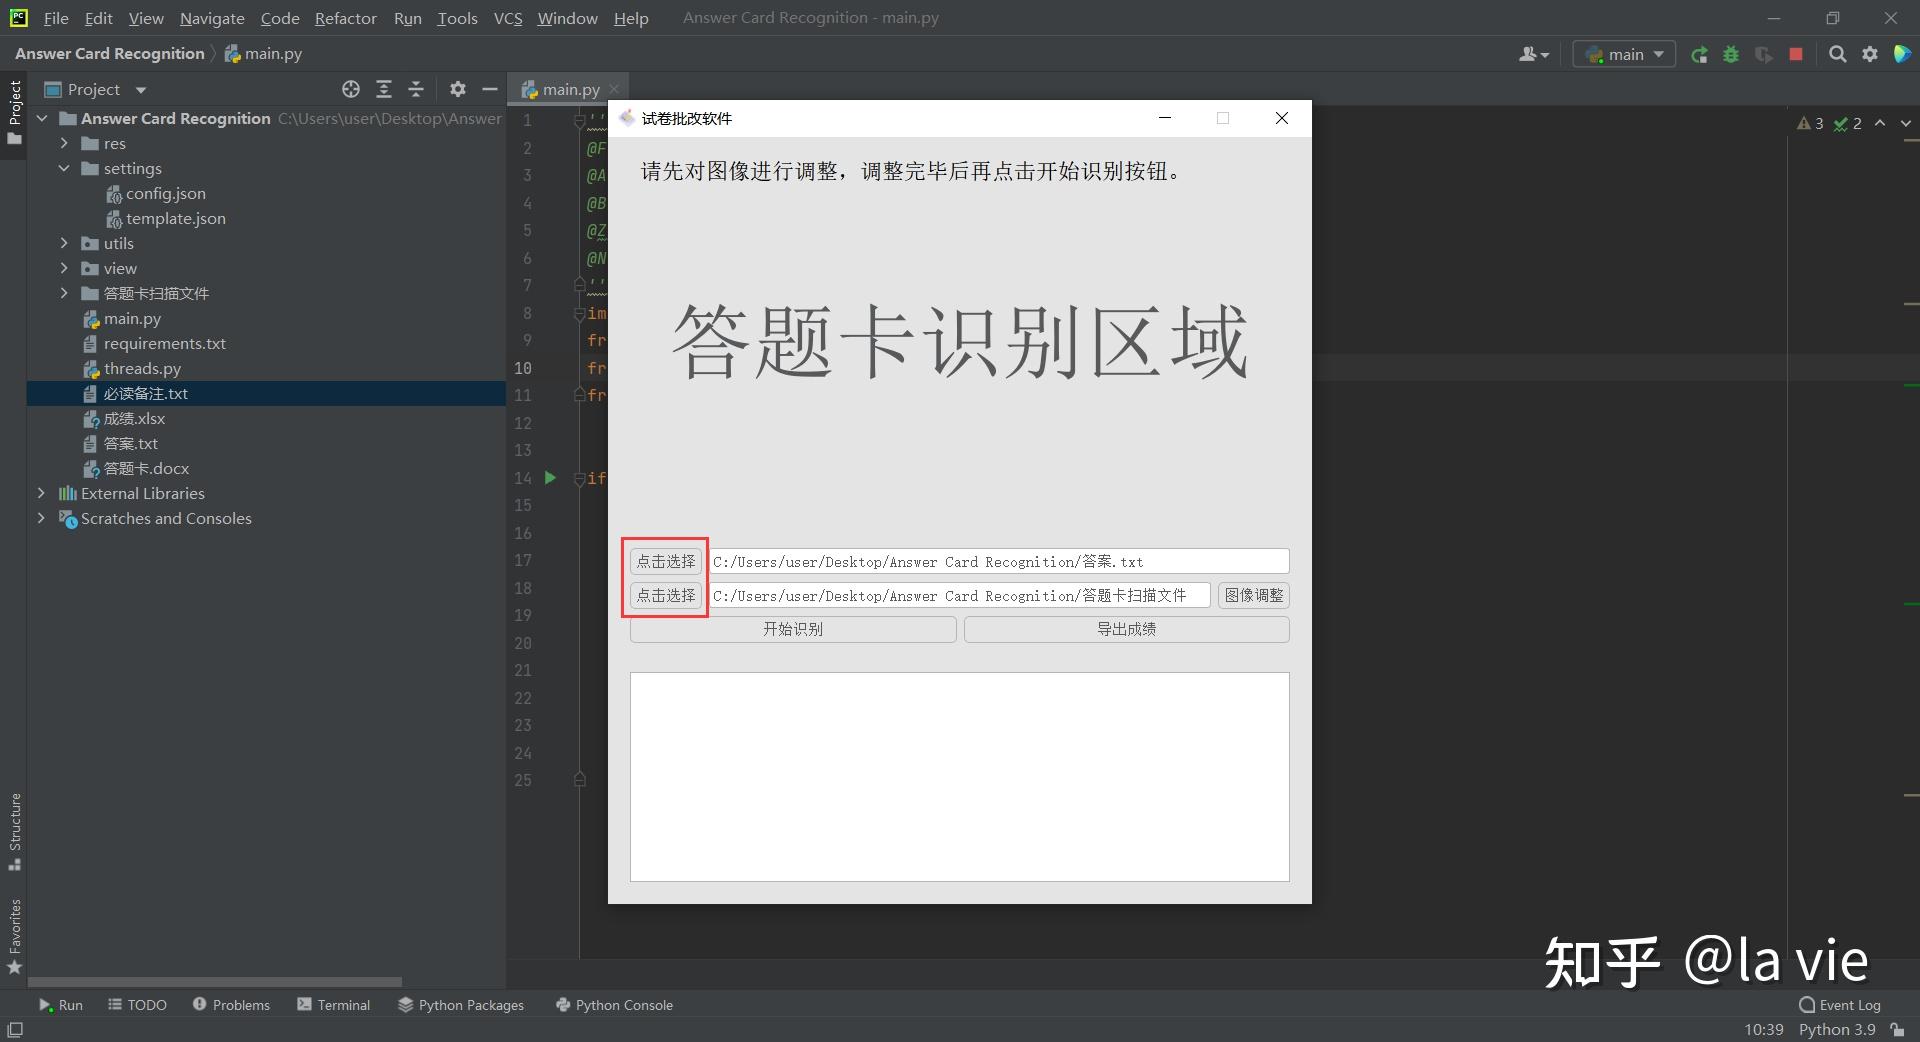Collapse all nodes in the Project tree
This screenshot has width=1920, height=1042.
(416, 89)
